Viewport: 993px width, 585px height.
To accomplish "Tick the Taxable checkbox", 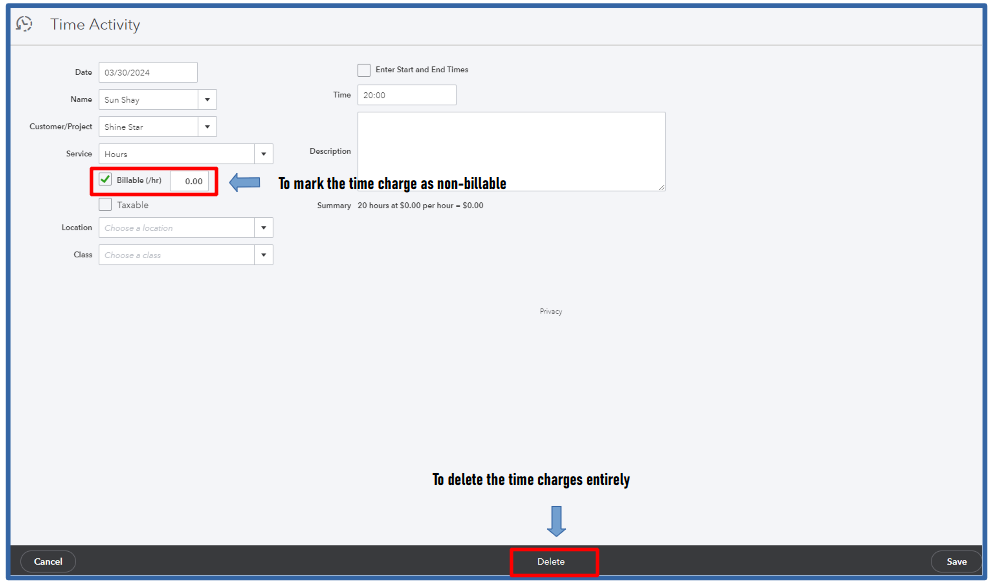I will click(105, 204).
